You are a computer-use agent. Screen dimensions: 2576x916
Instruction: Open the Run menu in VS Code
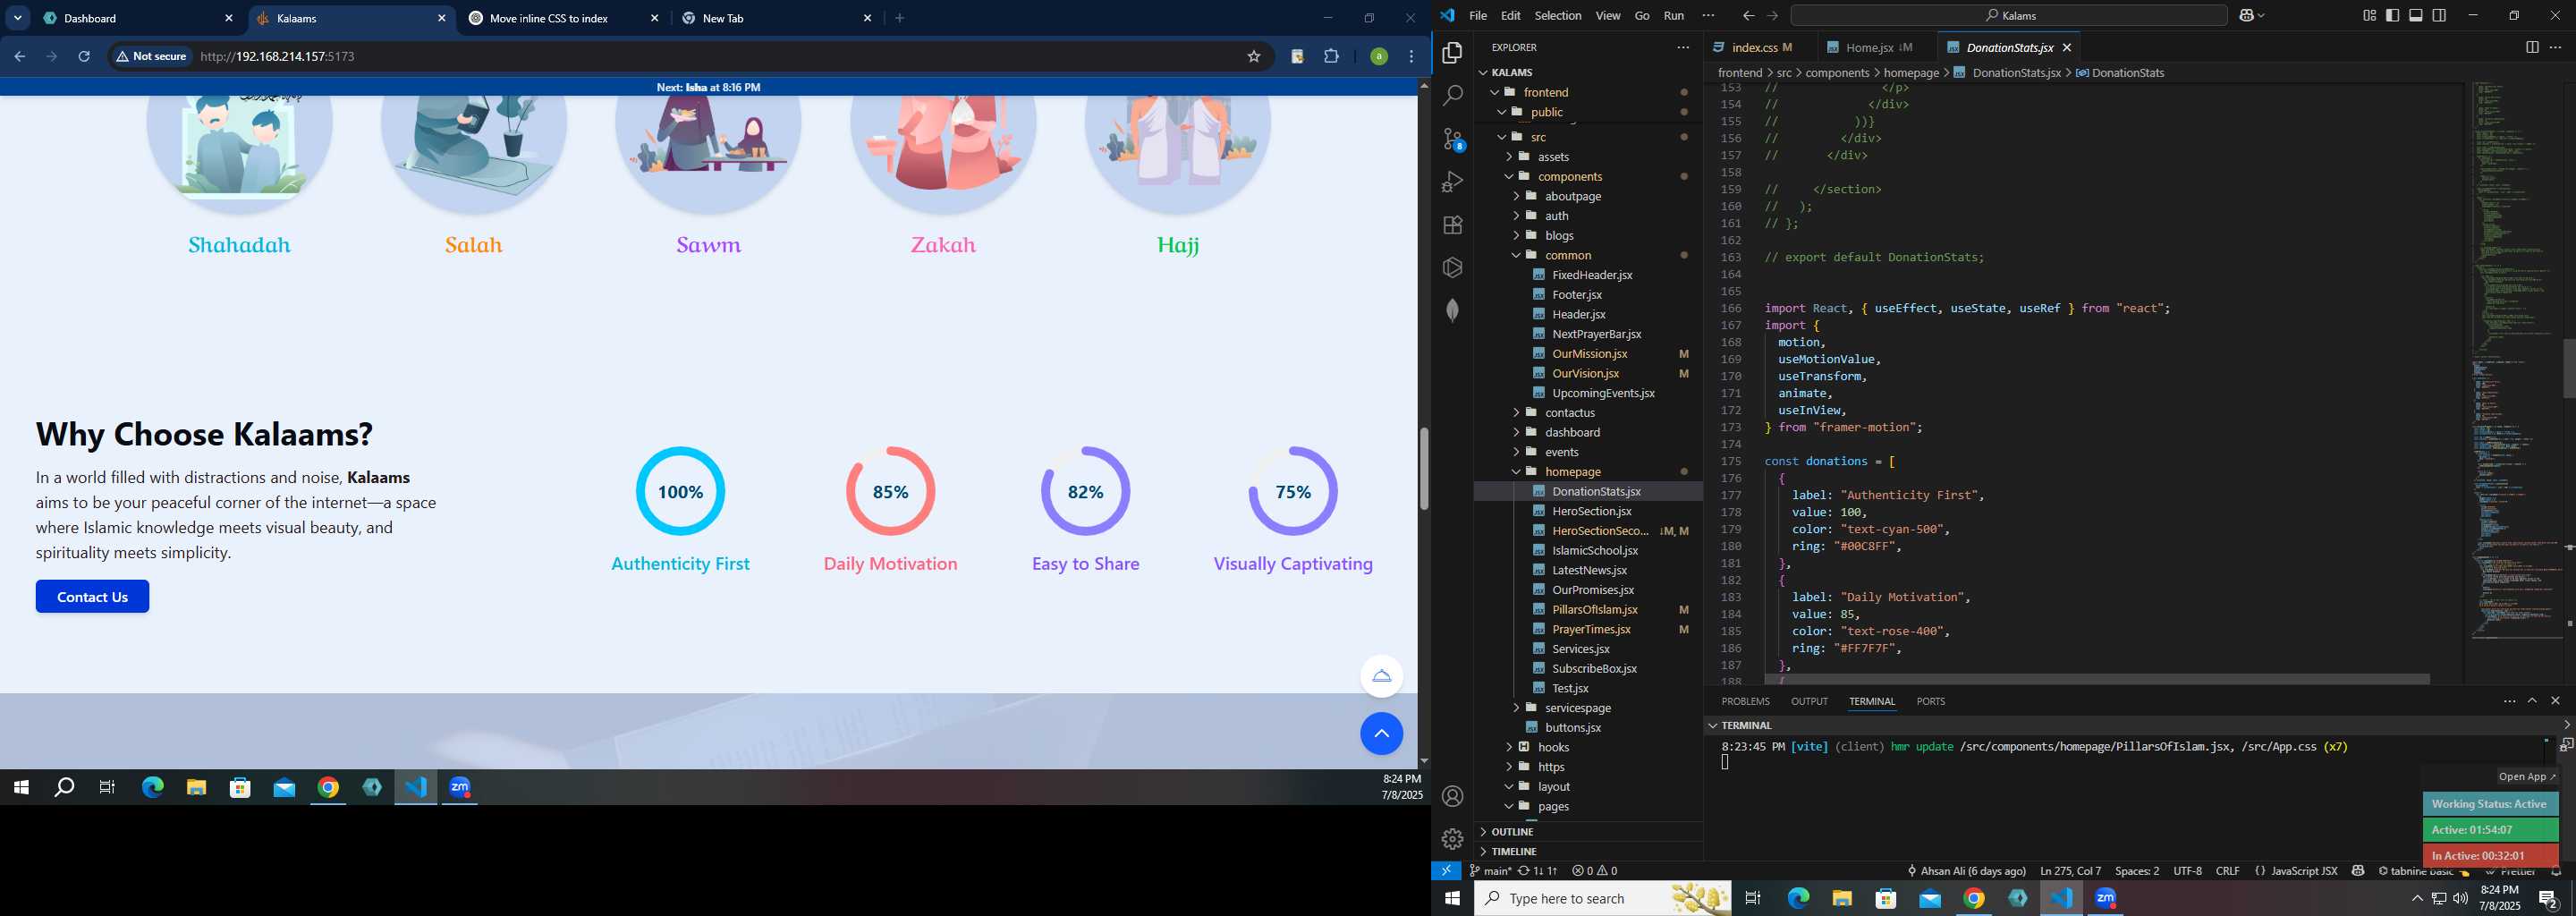click(x=1674, y=15)
